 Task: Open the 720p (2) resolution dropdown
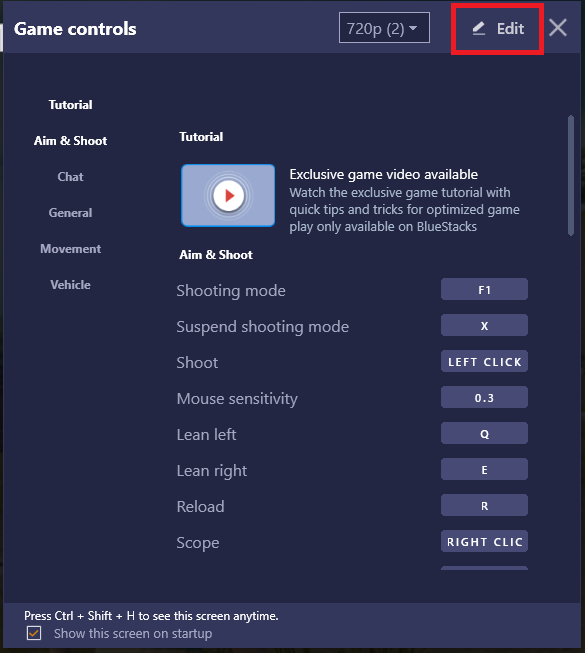pyautogui.click(x=384, y=28)
